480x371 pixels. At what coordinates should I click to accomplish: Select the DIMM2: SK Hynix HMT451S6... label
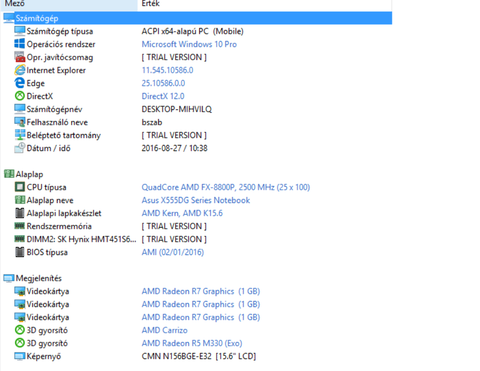(x=81, y=239)
